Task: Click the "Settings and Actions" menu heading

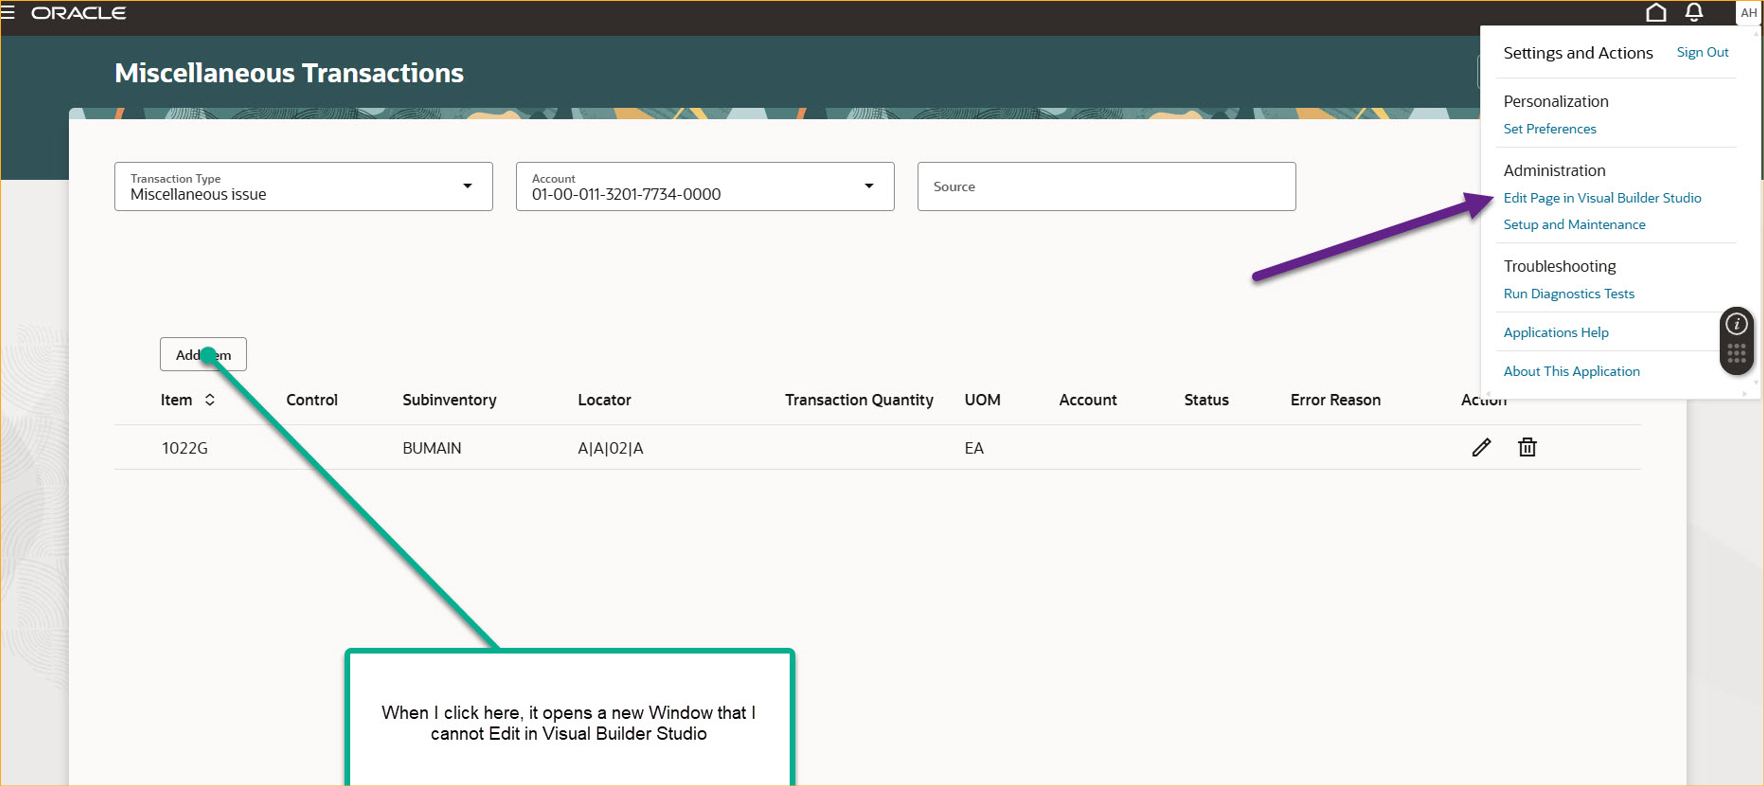Action: (1578, 53)
